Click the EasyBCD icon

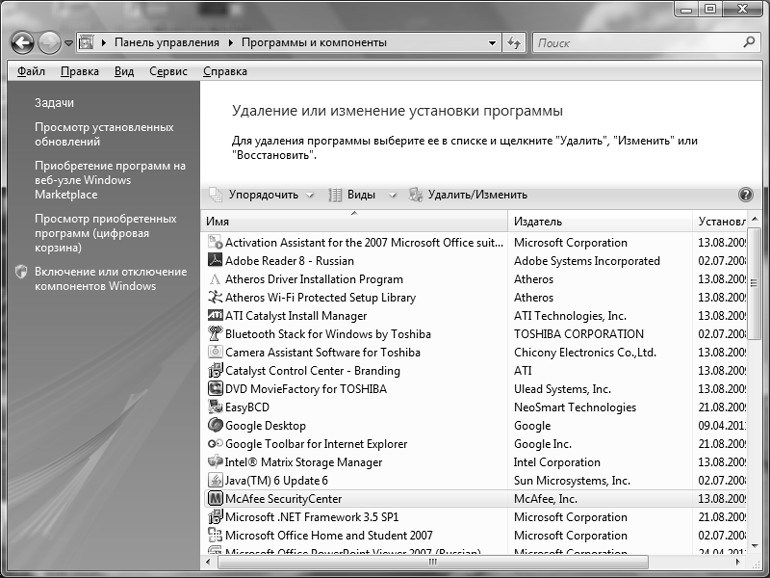click(x=215, y=407)
